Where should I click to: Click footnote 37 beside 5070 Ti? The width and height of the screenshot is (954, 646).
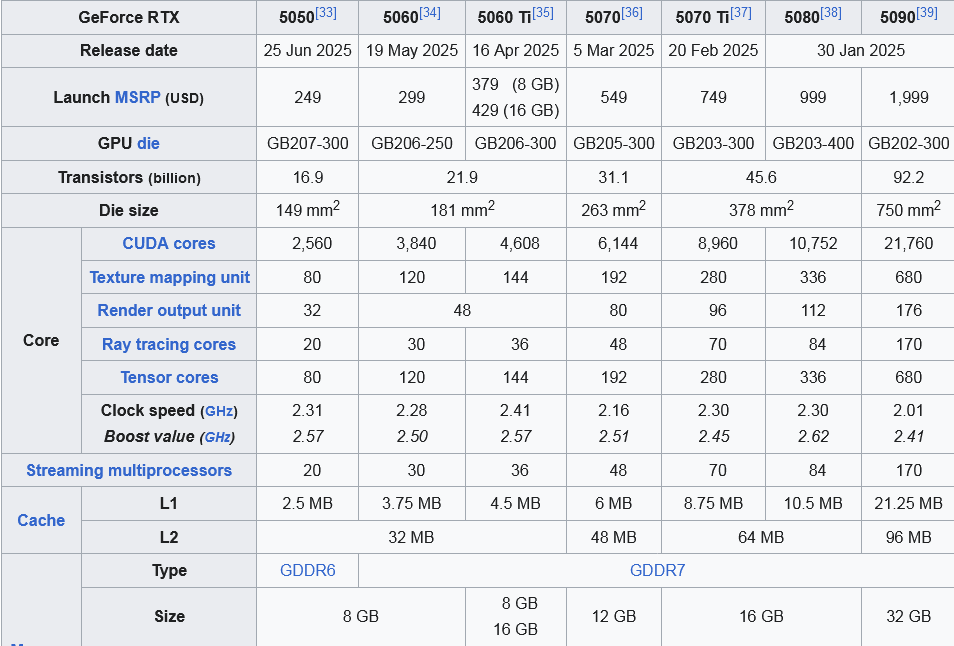739,12
